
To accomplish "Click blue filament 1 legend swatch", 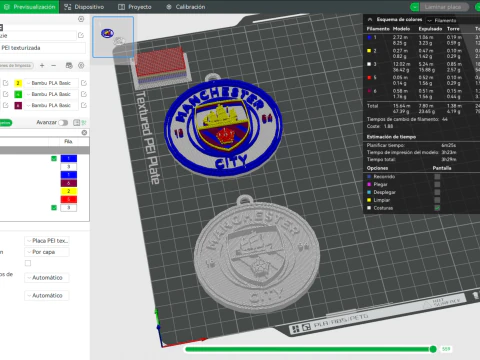I will [x=369, y=37].
